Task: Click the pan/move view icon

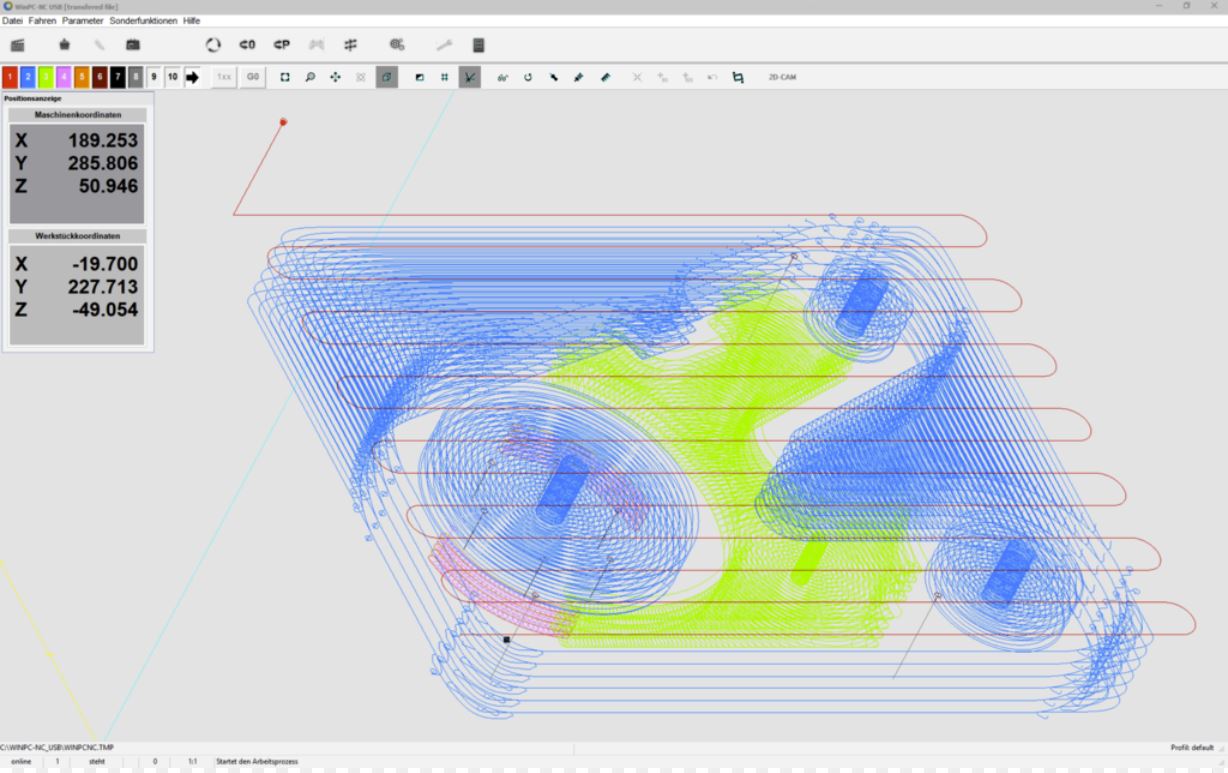Action: click(x=335, y=76)
